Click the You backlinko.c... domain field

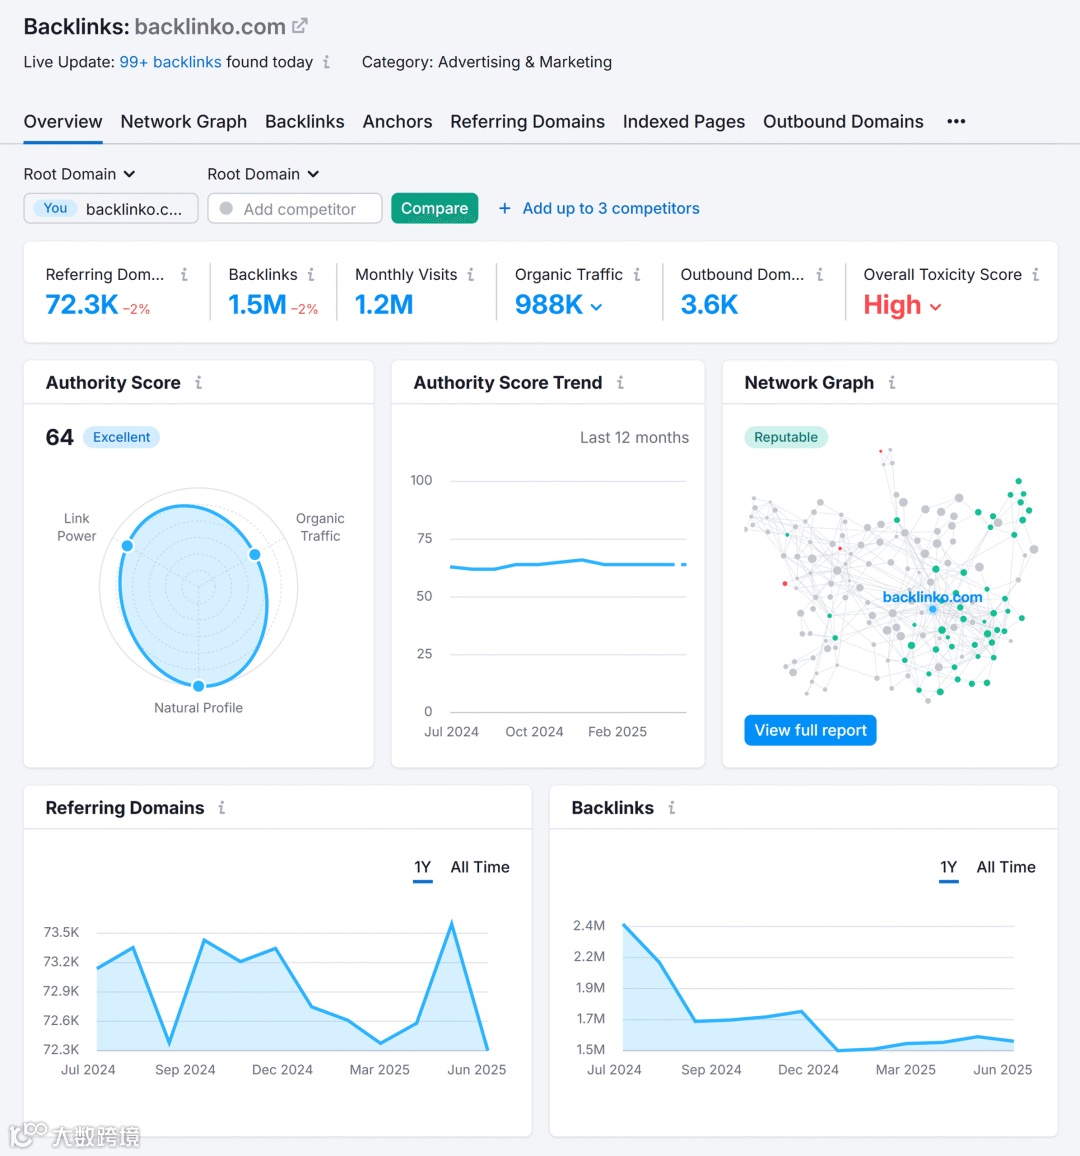111,209
